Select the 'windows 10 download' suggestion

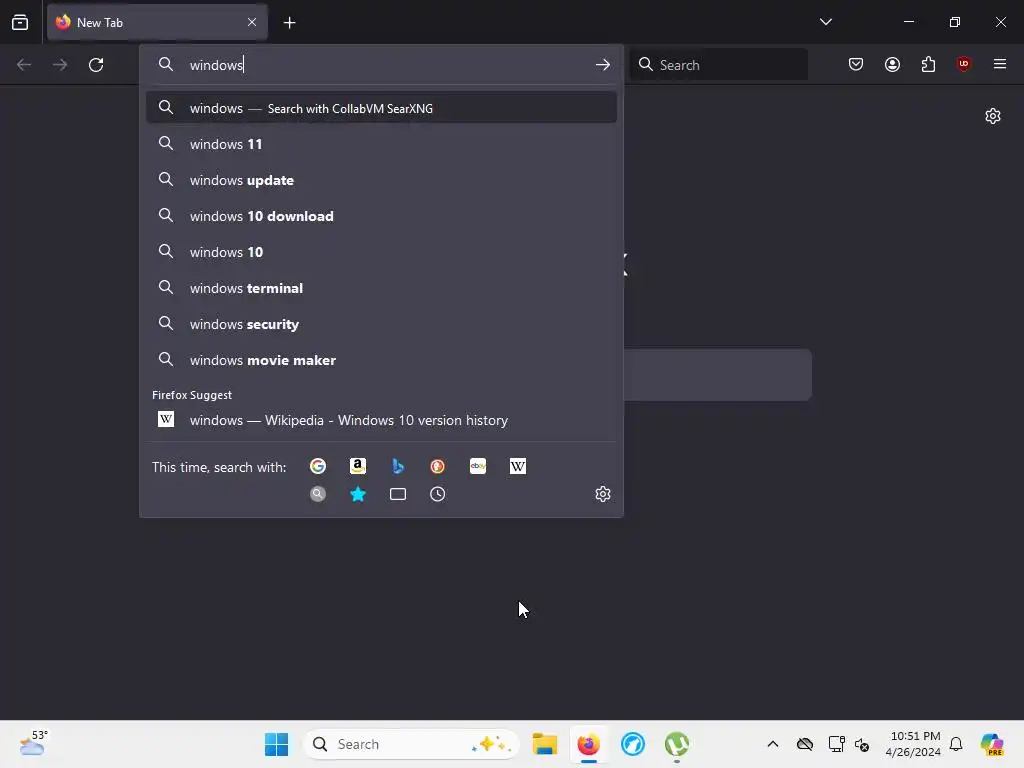pos(381,216)
